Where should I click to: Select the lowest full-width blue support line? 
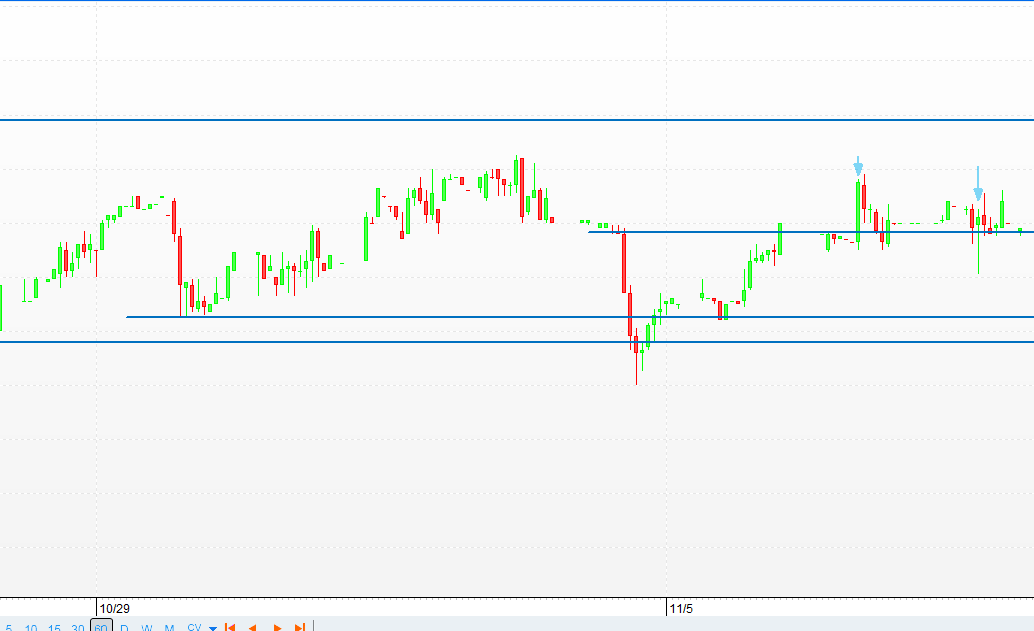pos(517,342)
